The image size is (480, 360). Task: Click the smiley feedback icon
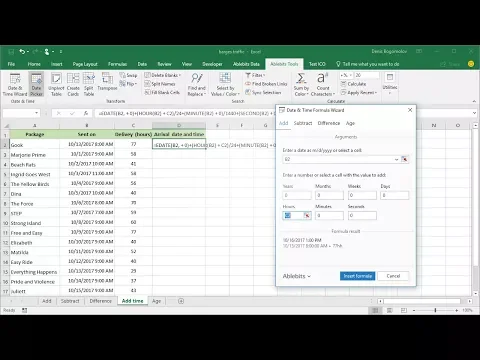pyautogui.click(x=471, y=64)
